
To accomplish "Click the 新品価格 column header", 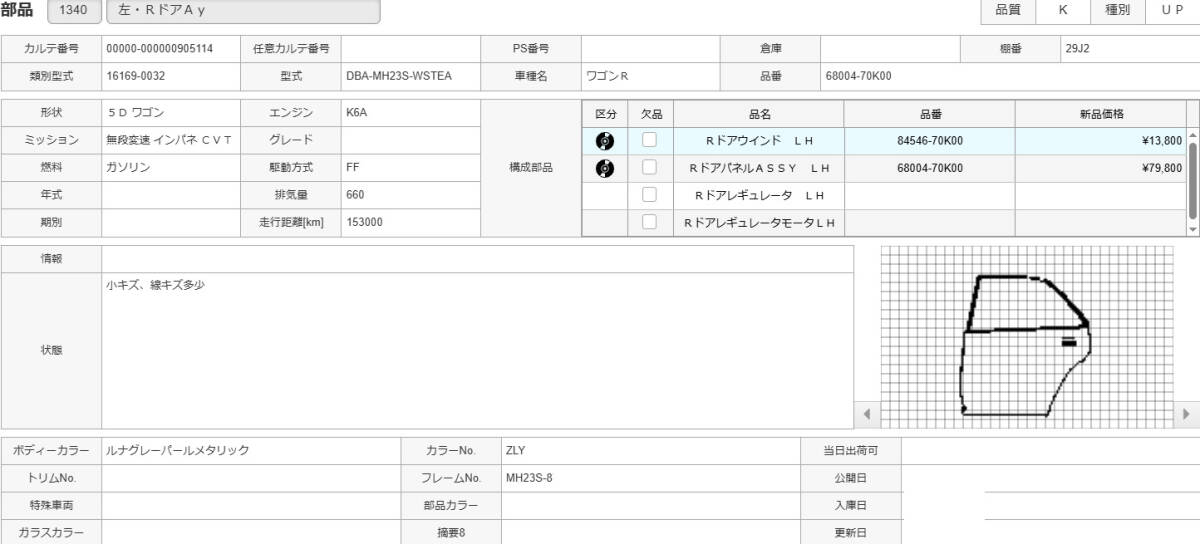I will coord(1101,114).
